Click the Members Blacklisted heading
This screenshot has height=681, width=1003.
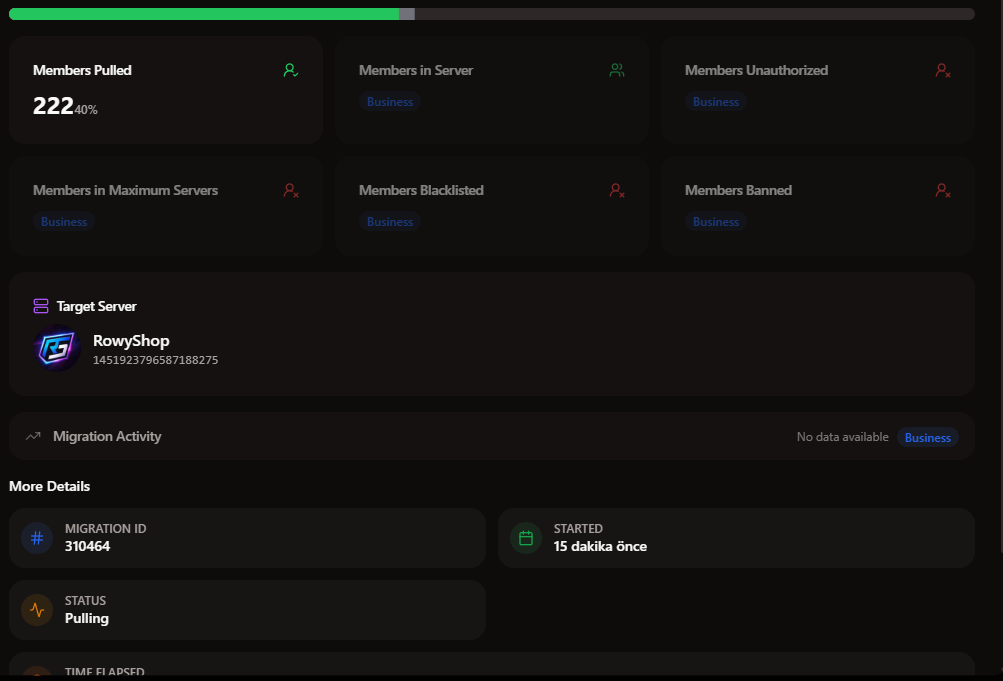pos(421,191)
